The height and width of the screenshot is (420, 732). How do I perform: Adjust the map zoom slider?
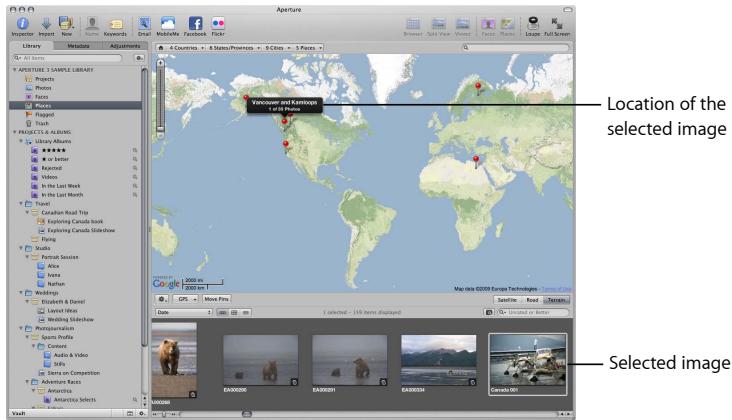click(161, 128)
